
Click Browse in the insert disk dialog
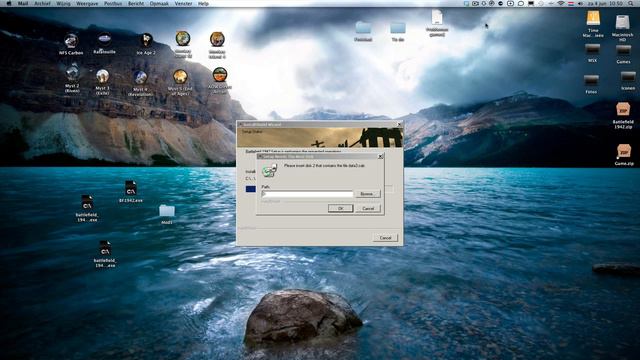tap(367, 194)
